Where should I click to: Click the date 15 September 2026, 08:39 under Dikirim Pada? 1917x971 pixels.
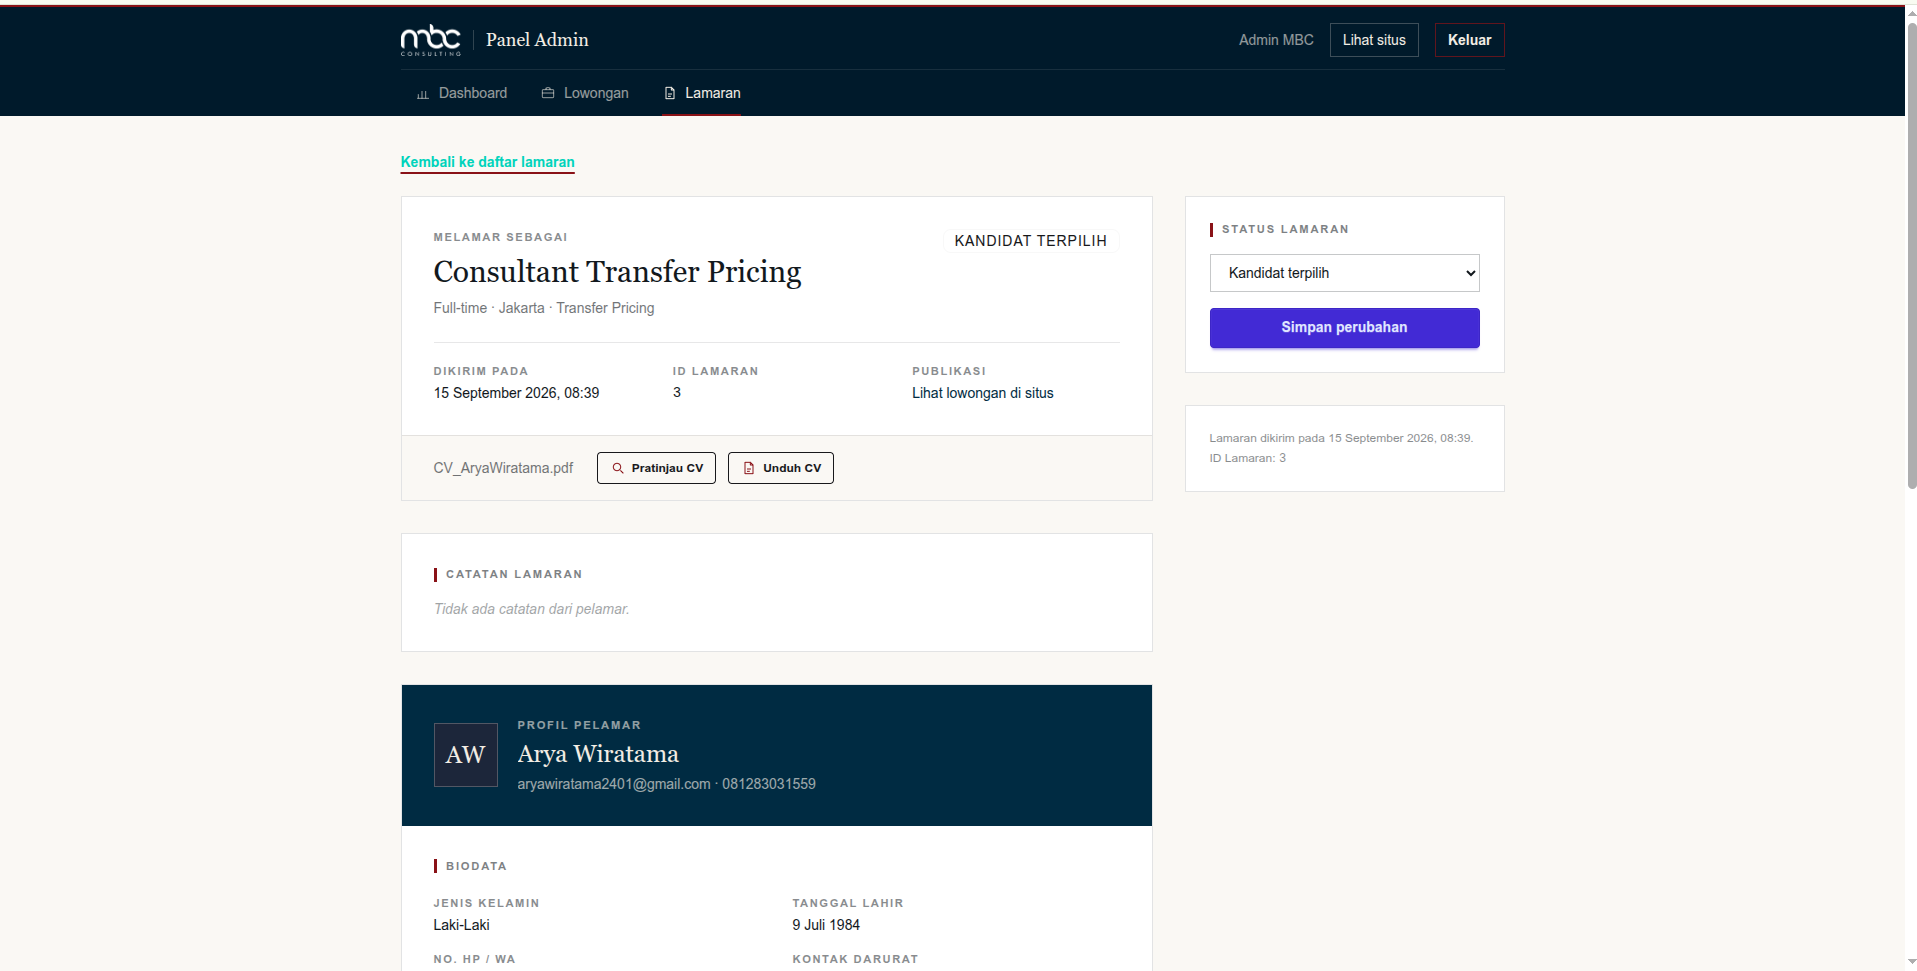click(516, 393)
